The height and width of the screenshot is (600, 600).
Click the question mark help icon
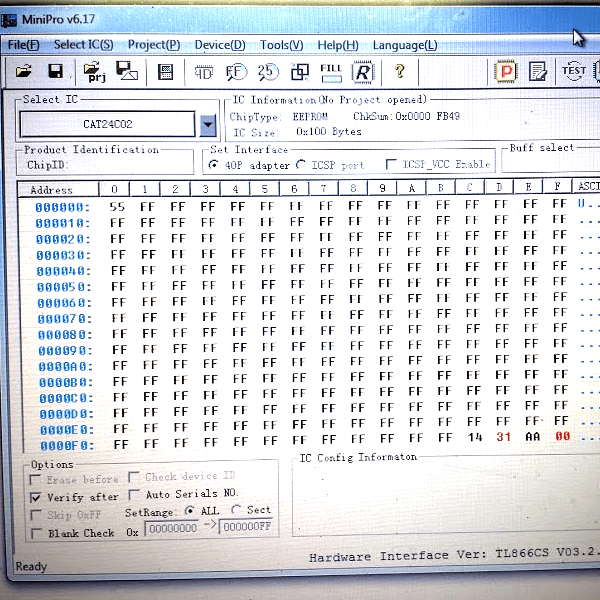400,71
